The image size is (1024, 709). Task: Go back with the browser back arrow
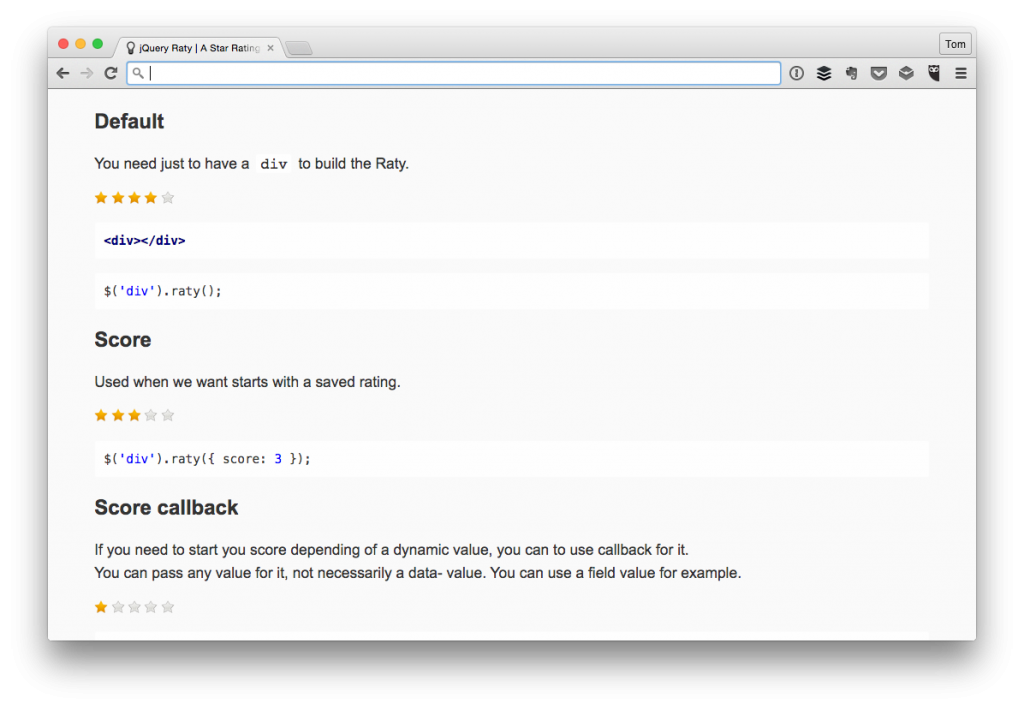[63, 73]
